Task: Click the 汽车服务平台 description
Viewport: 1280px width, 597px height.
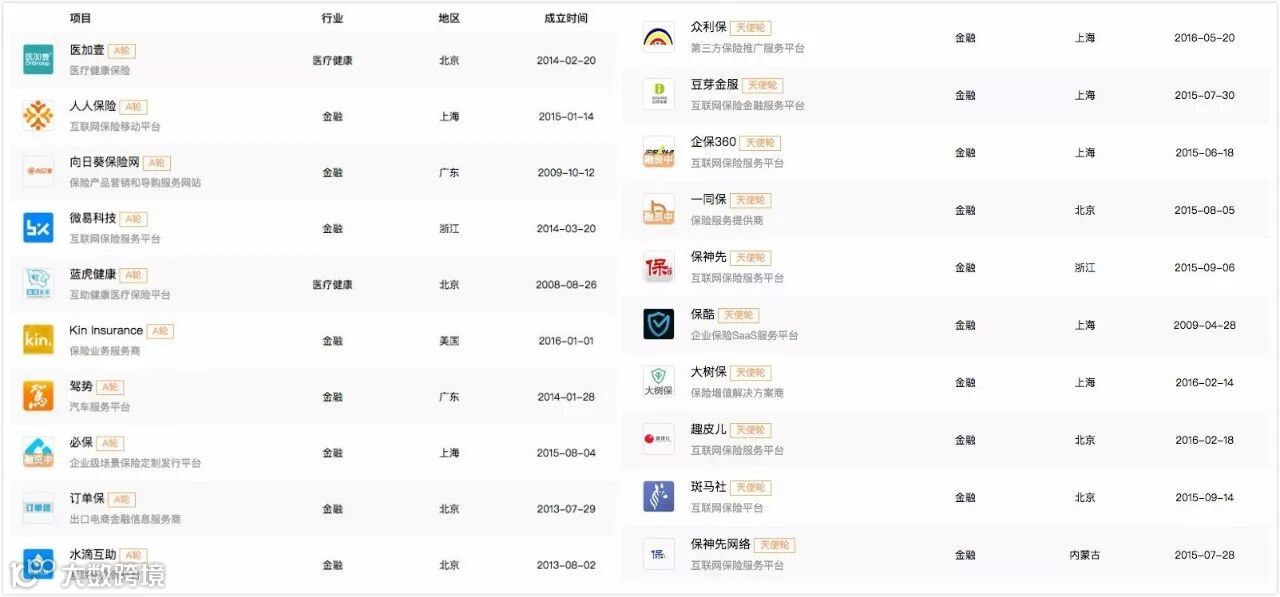Action: 100,408
